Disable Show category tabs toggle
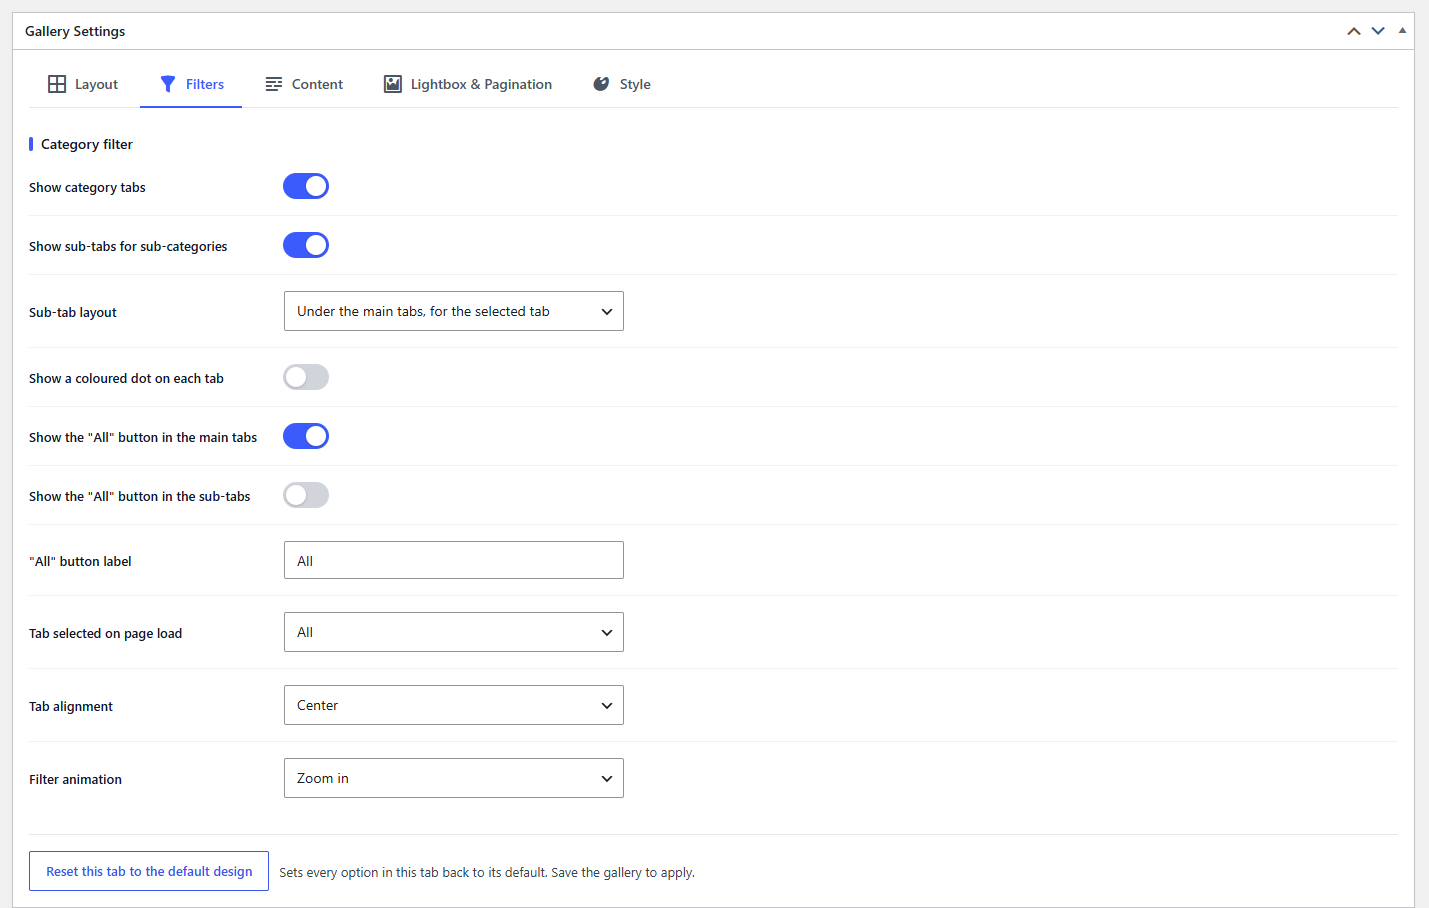This screenshot has width=1429, height=908. point(306,186)
